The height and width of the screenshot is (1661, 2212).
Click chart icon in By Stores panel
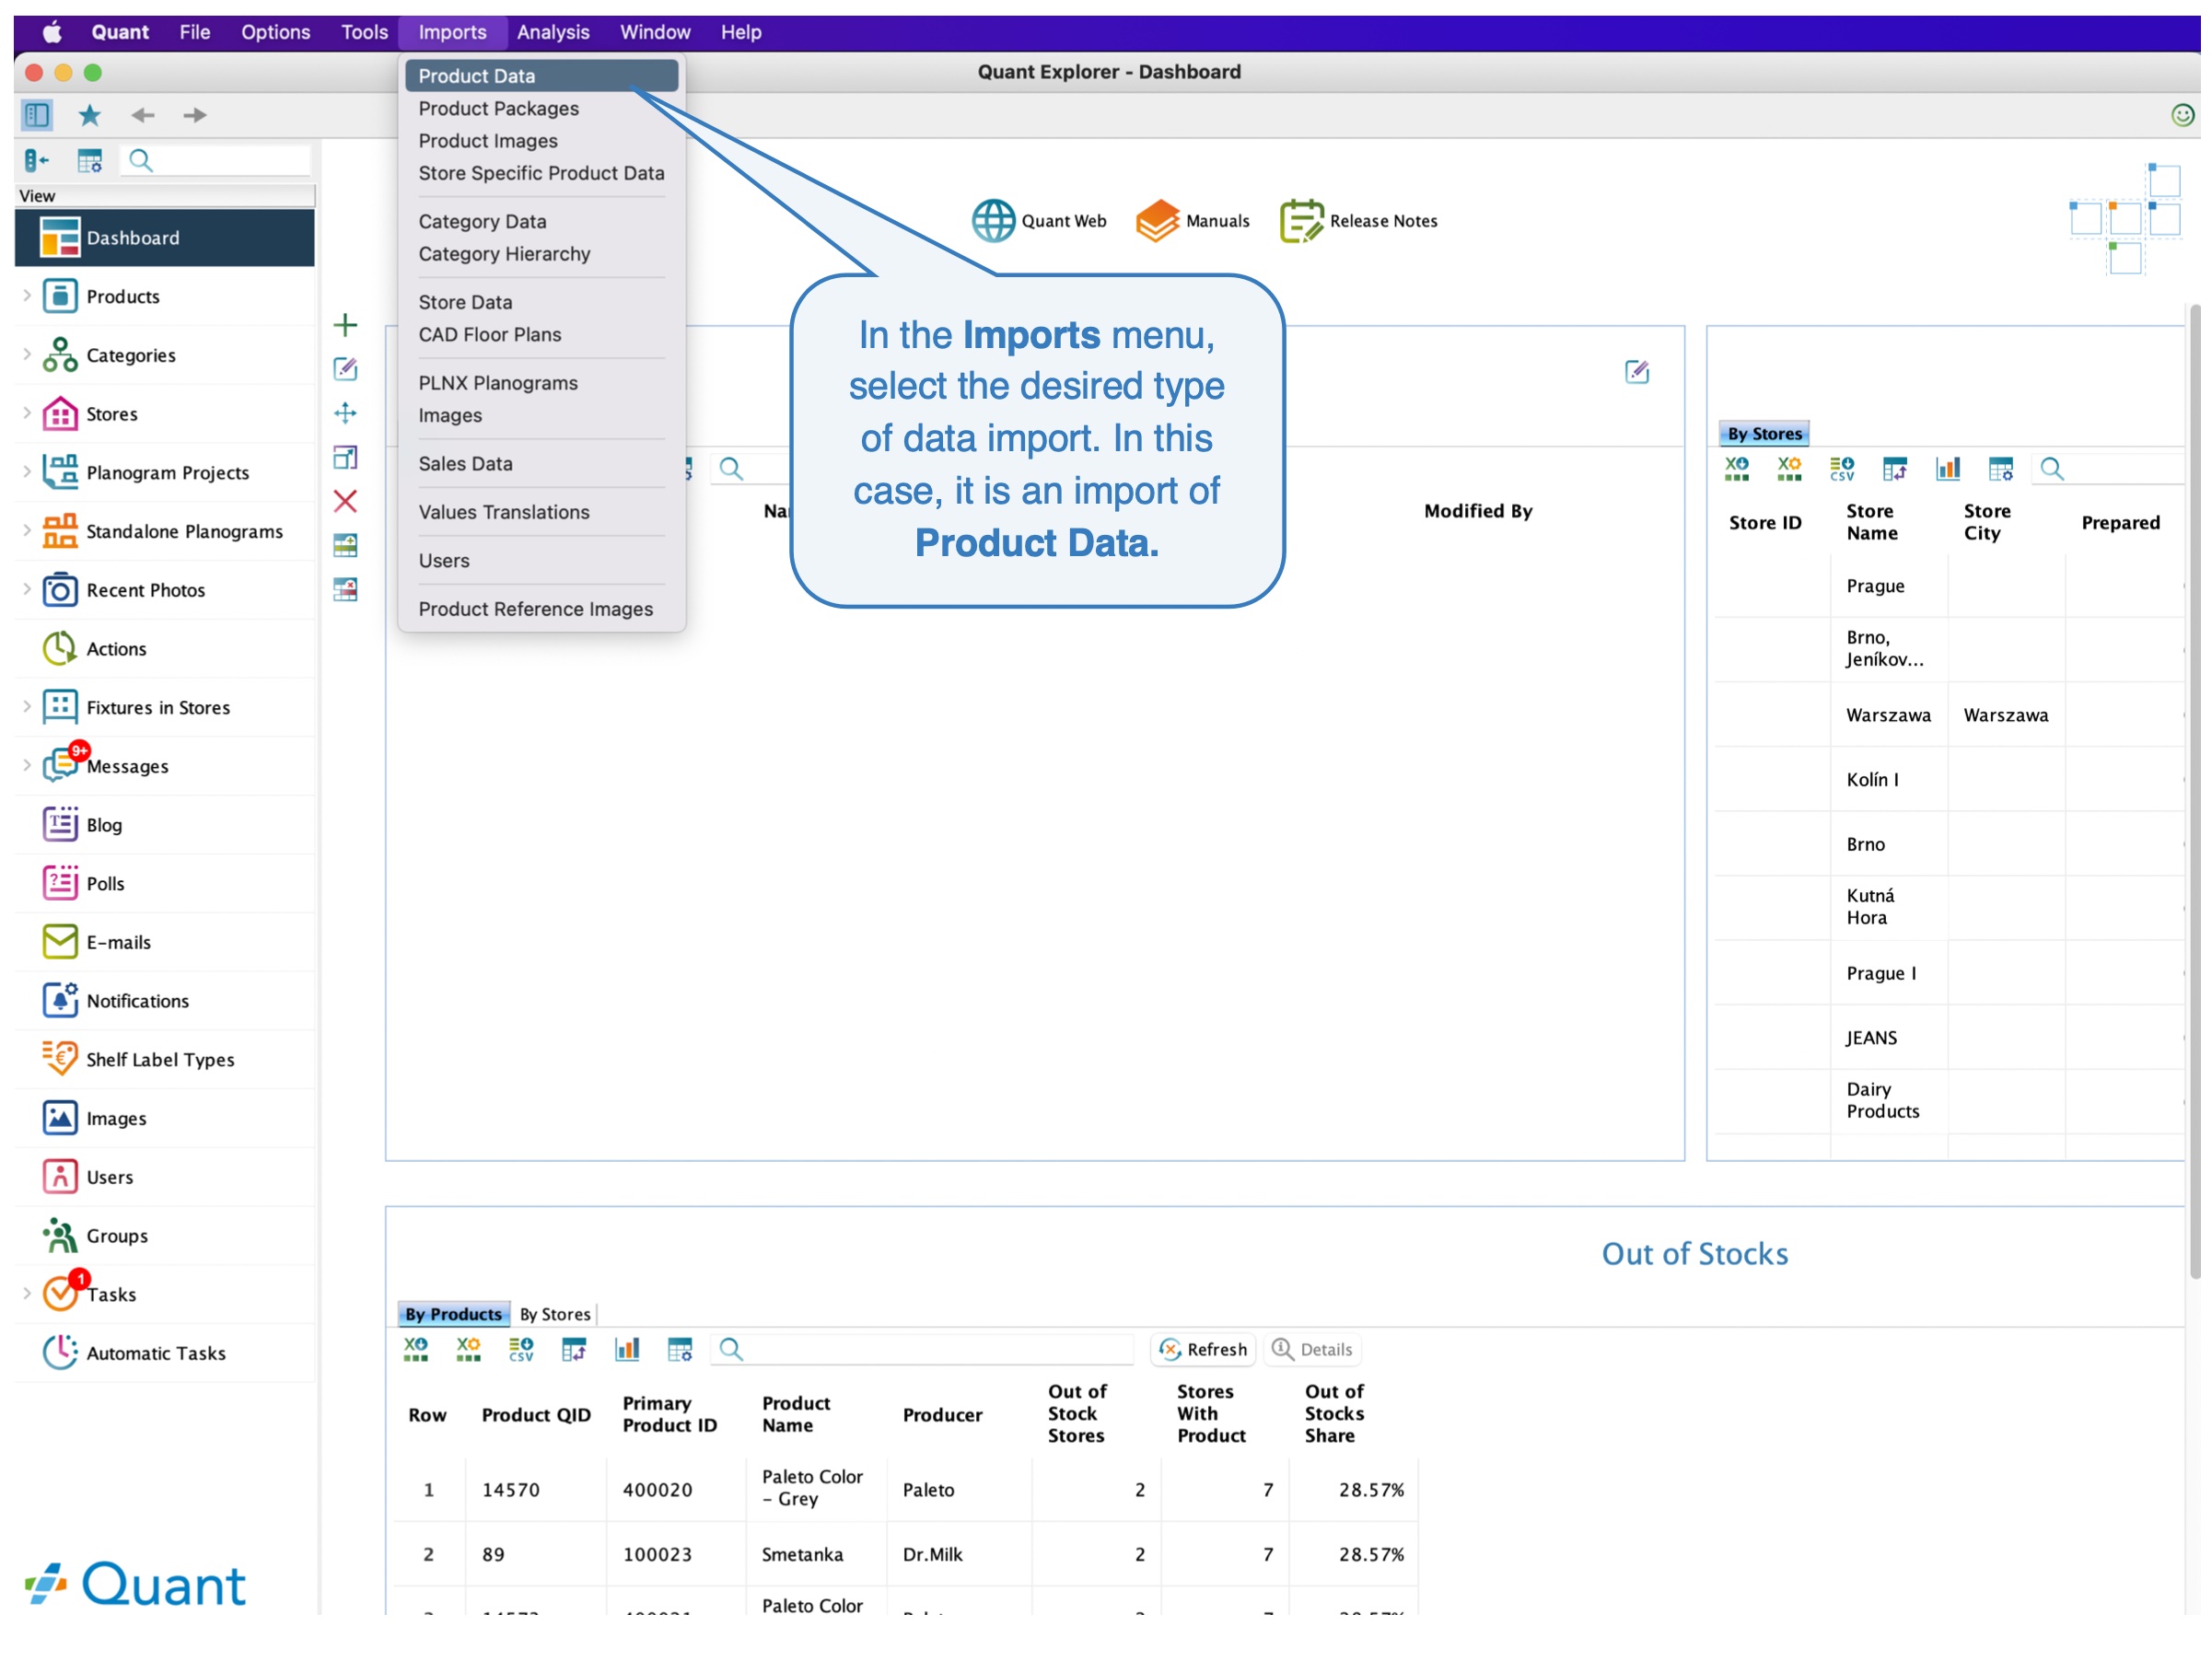click(x=1949, y=469)
